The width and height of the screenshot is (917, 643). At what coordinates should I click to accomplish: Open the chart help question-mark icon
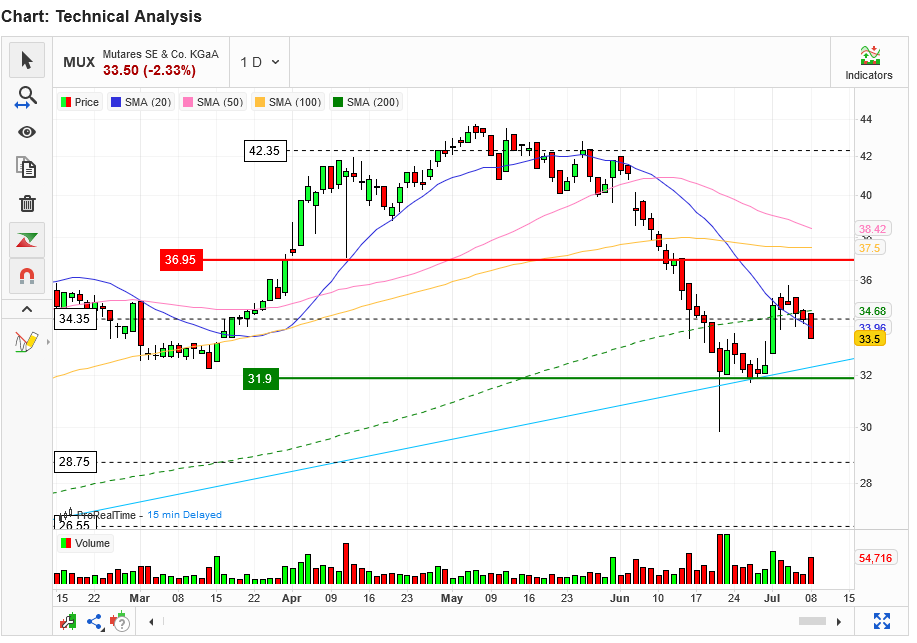121,623
